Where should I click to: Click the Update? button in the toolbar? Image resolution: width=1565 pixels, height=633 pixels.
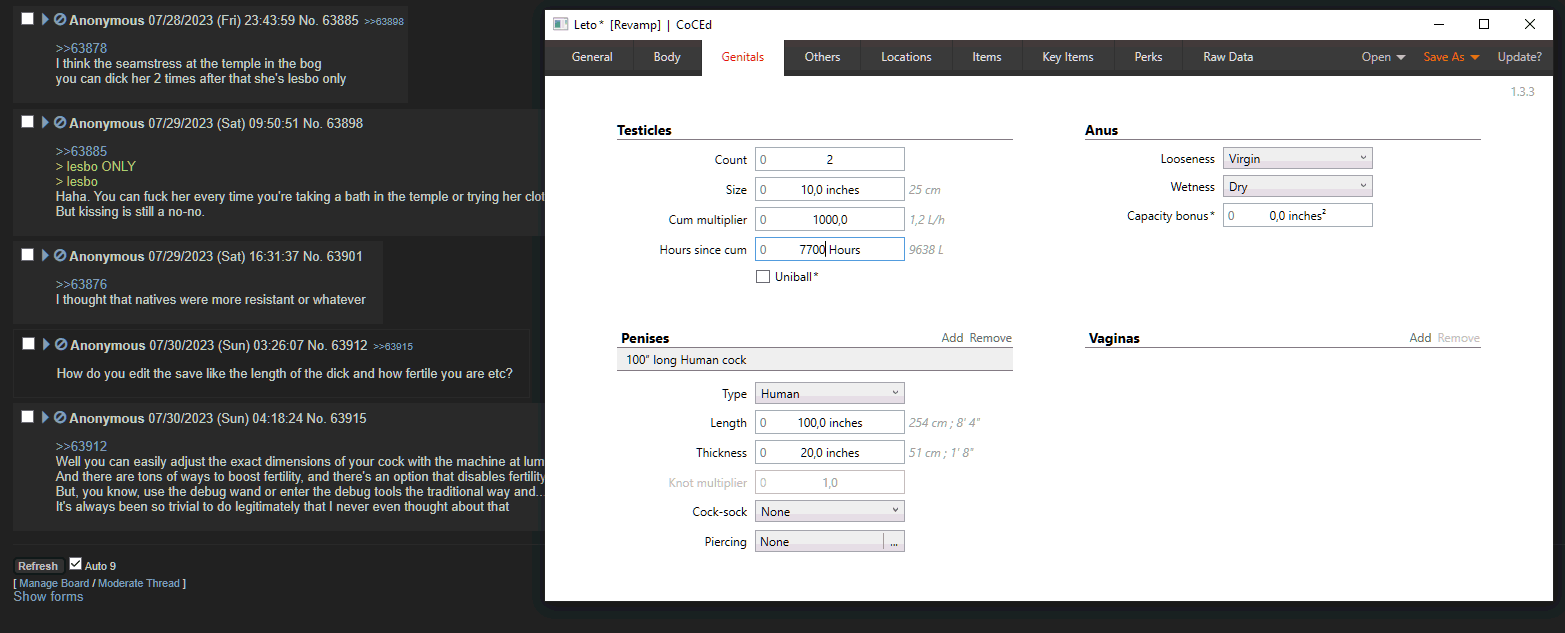pyautogui.click(x=1518, y=57)
